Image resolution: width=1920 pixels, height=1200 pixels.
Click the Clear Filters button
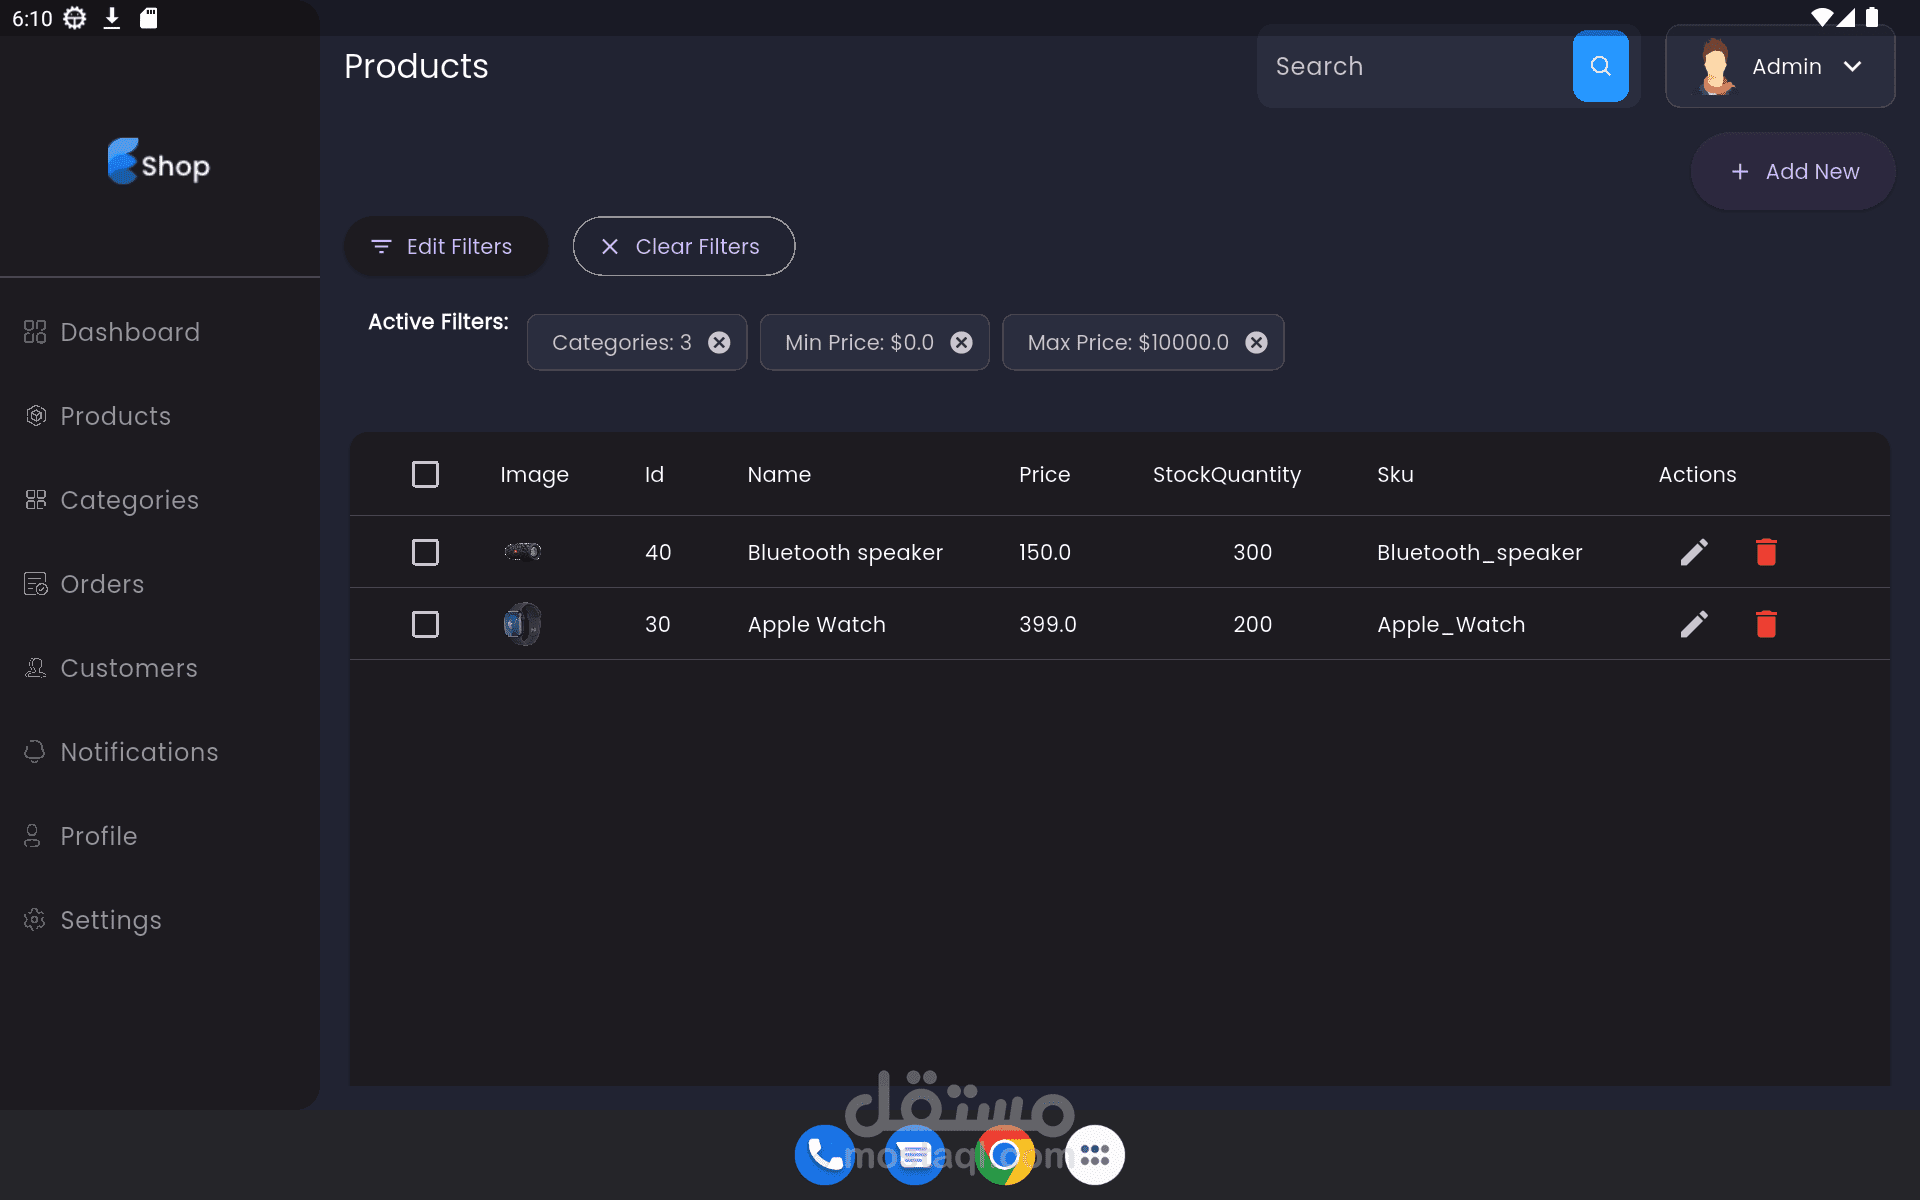pyautogui.click(x=683, y=246)
